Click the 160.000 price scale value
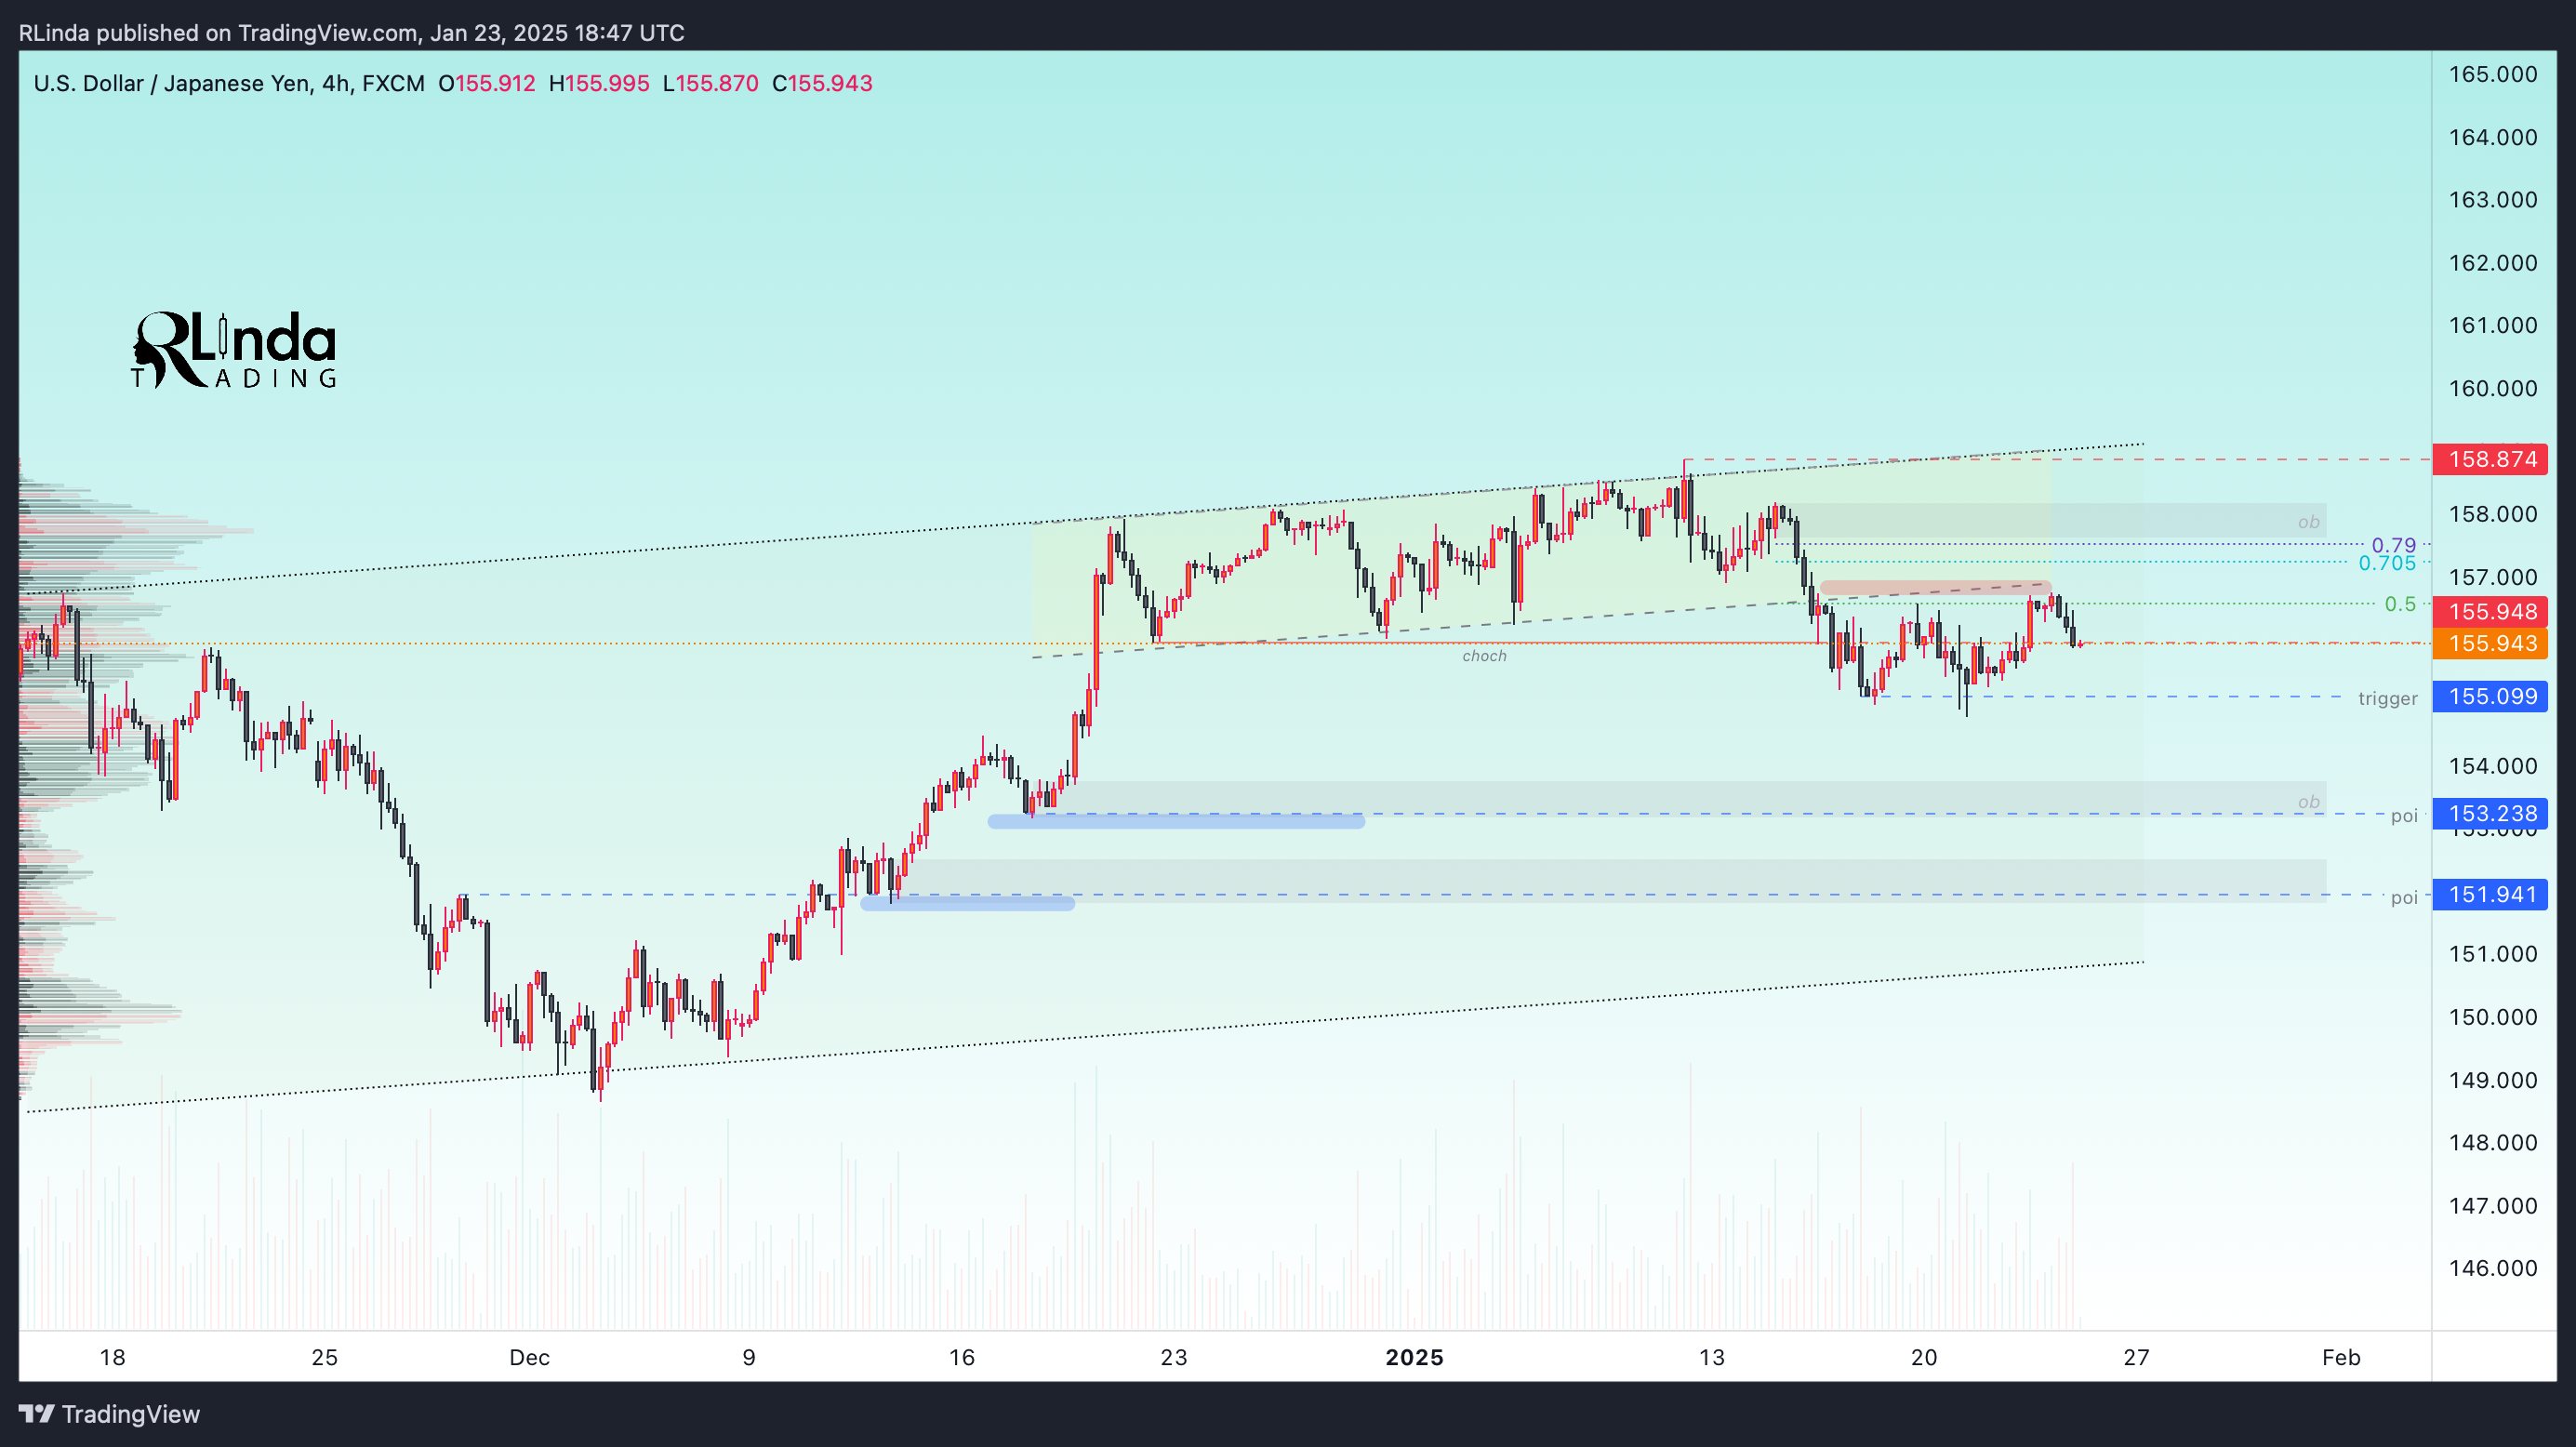Screen dimensions: 2576x1447 coord(2492,388)
